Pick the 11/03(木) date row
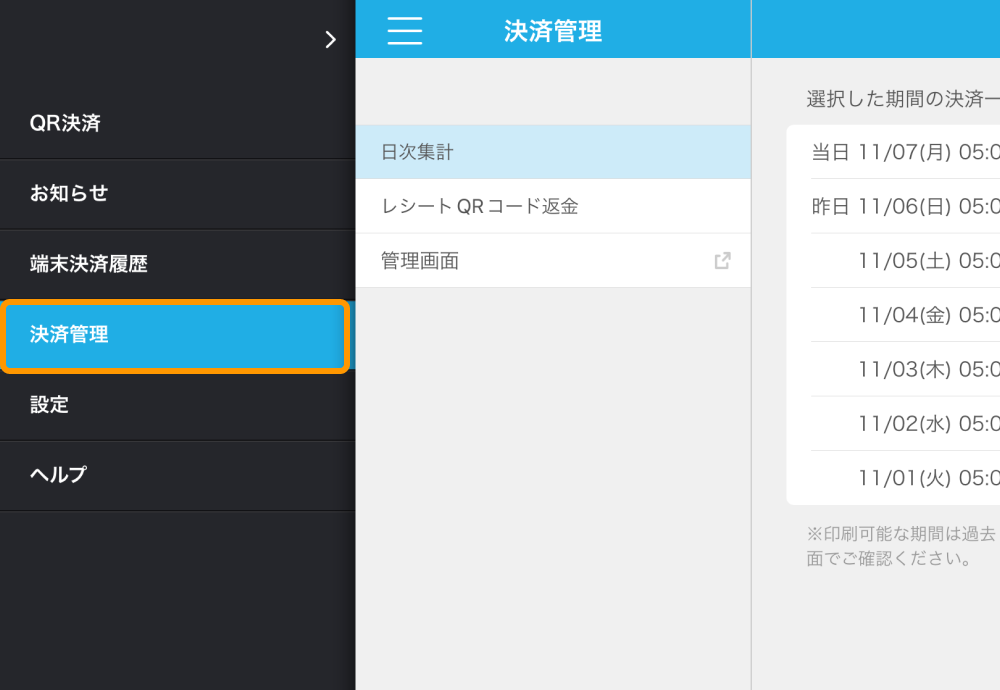The image size is (1000, 690). (926, 369)
